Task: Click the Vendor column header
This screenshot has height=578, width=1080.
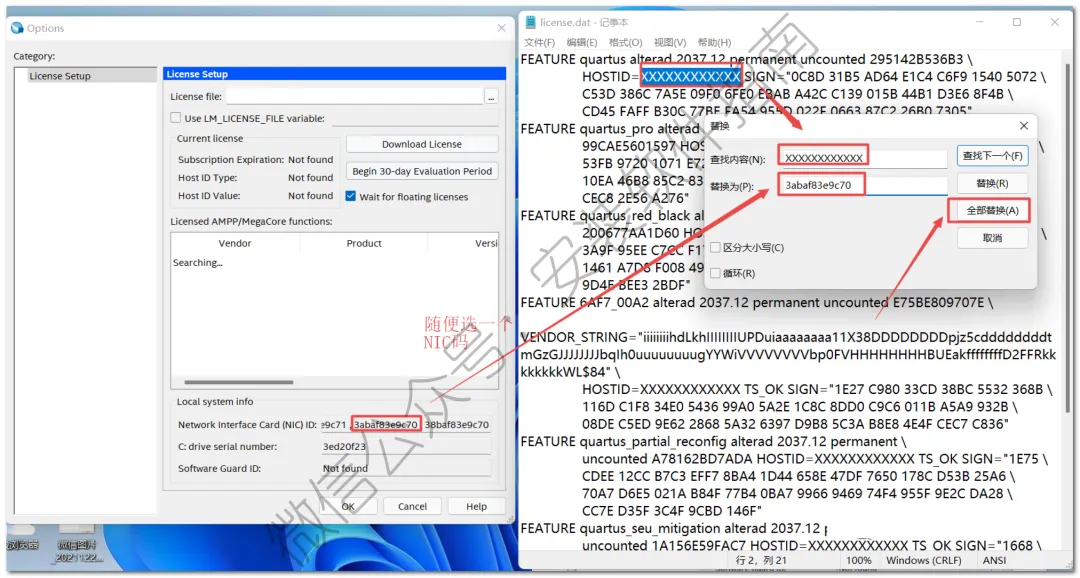Action: tap(235, 243)
